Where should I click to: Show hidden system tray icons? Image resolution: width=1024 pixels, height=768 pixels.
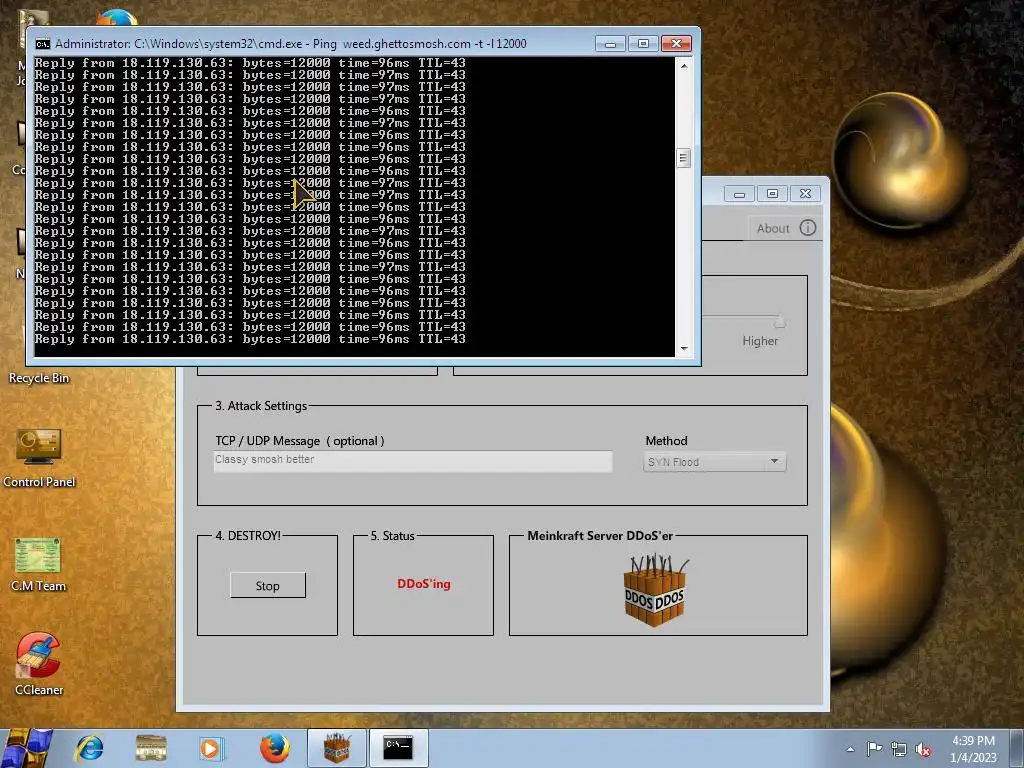tap(850, 749)
